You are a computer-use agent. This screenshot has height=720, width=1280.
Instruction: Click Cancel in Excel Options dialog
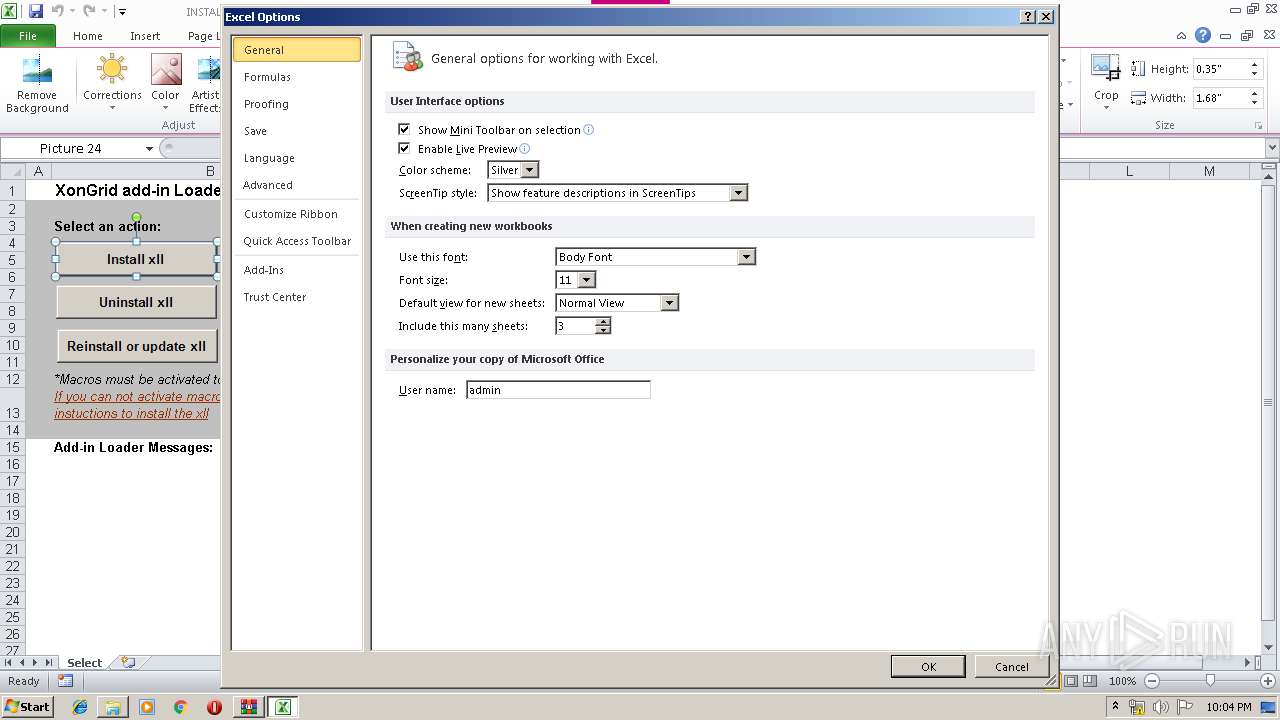pos(1011,667)
